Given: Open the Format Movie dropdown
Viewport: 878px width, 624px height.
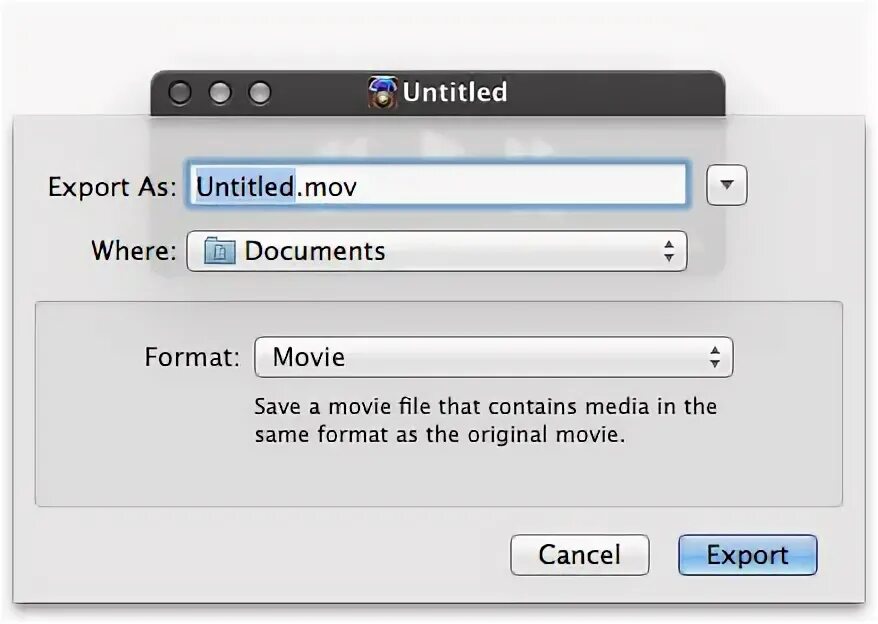Looking at the screenshot, I should (493, 357).
